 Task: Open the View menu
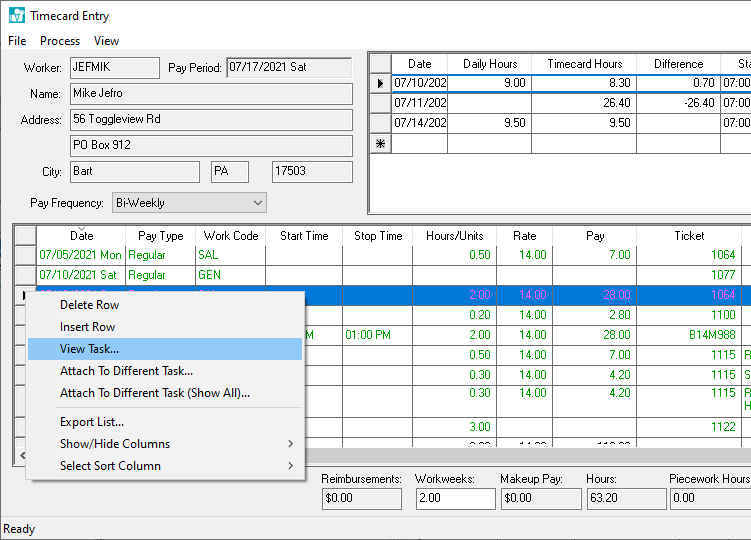click(106, 41)
